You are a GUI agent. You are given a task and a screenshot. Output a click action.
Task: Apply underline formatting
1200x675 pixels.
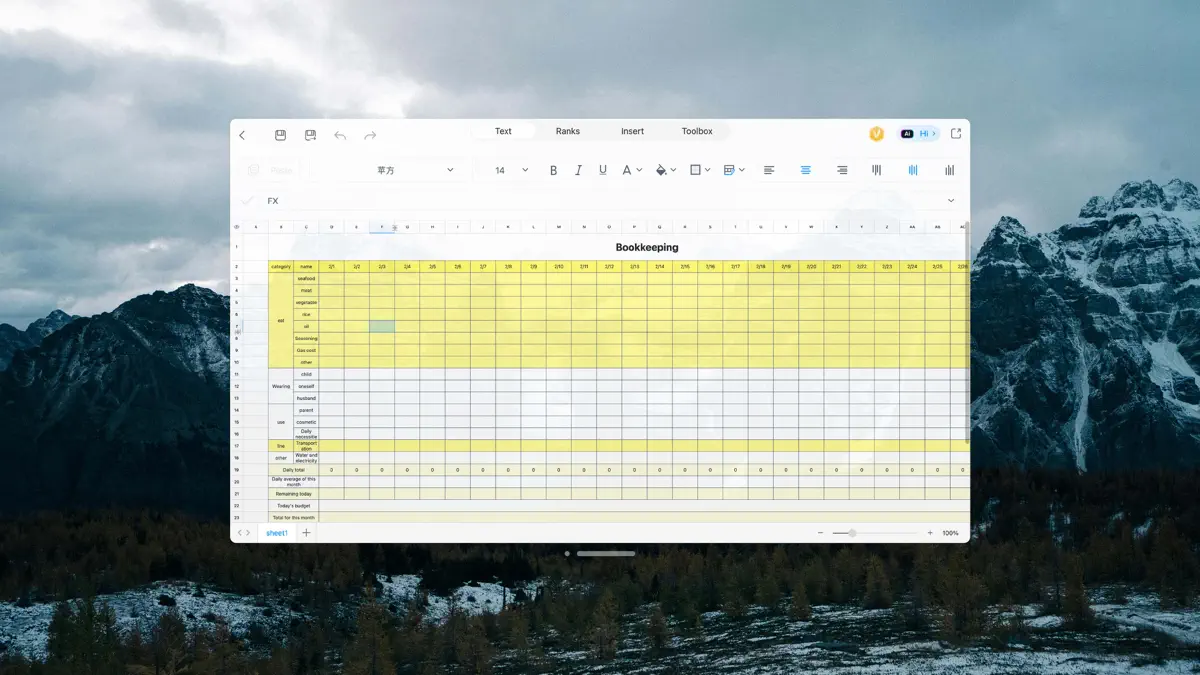602,170
